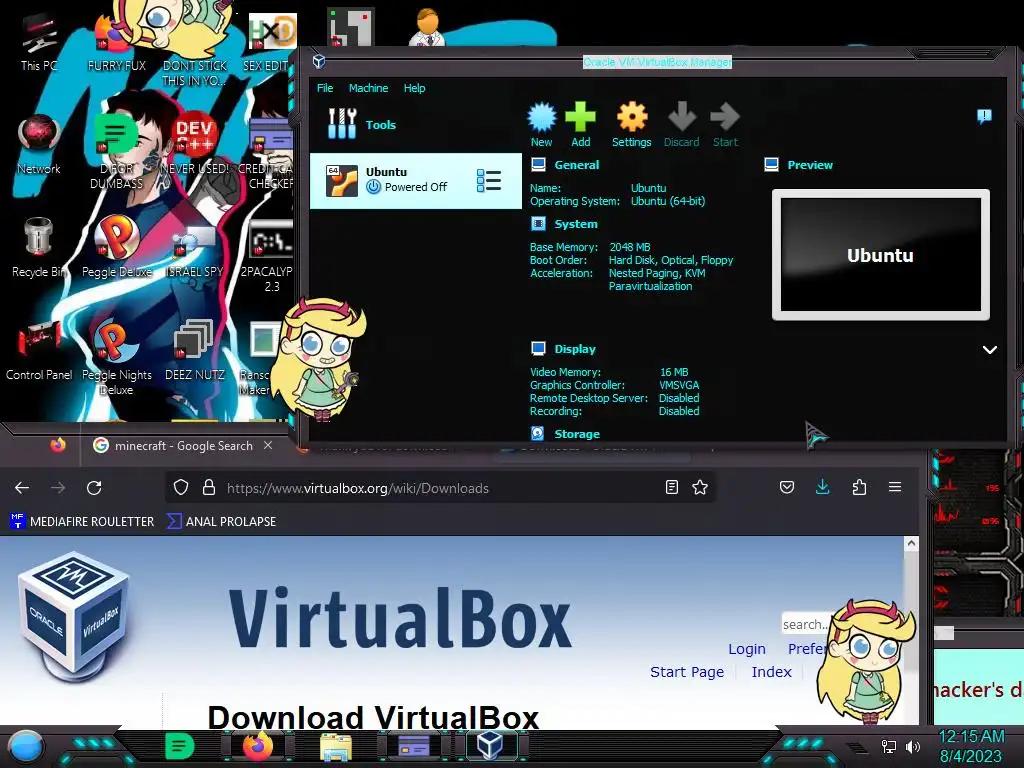Open the FURRY FUX desktop icon
Viewport: 1024px width, 768px height.
coord(116,42)
